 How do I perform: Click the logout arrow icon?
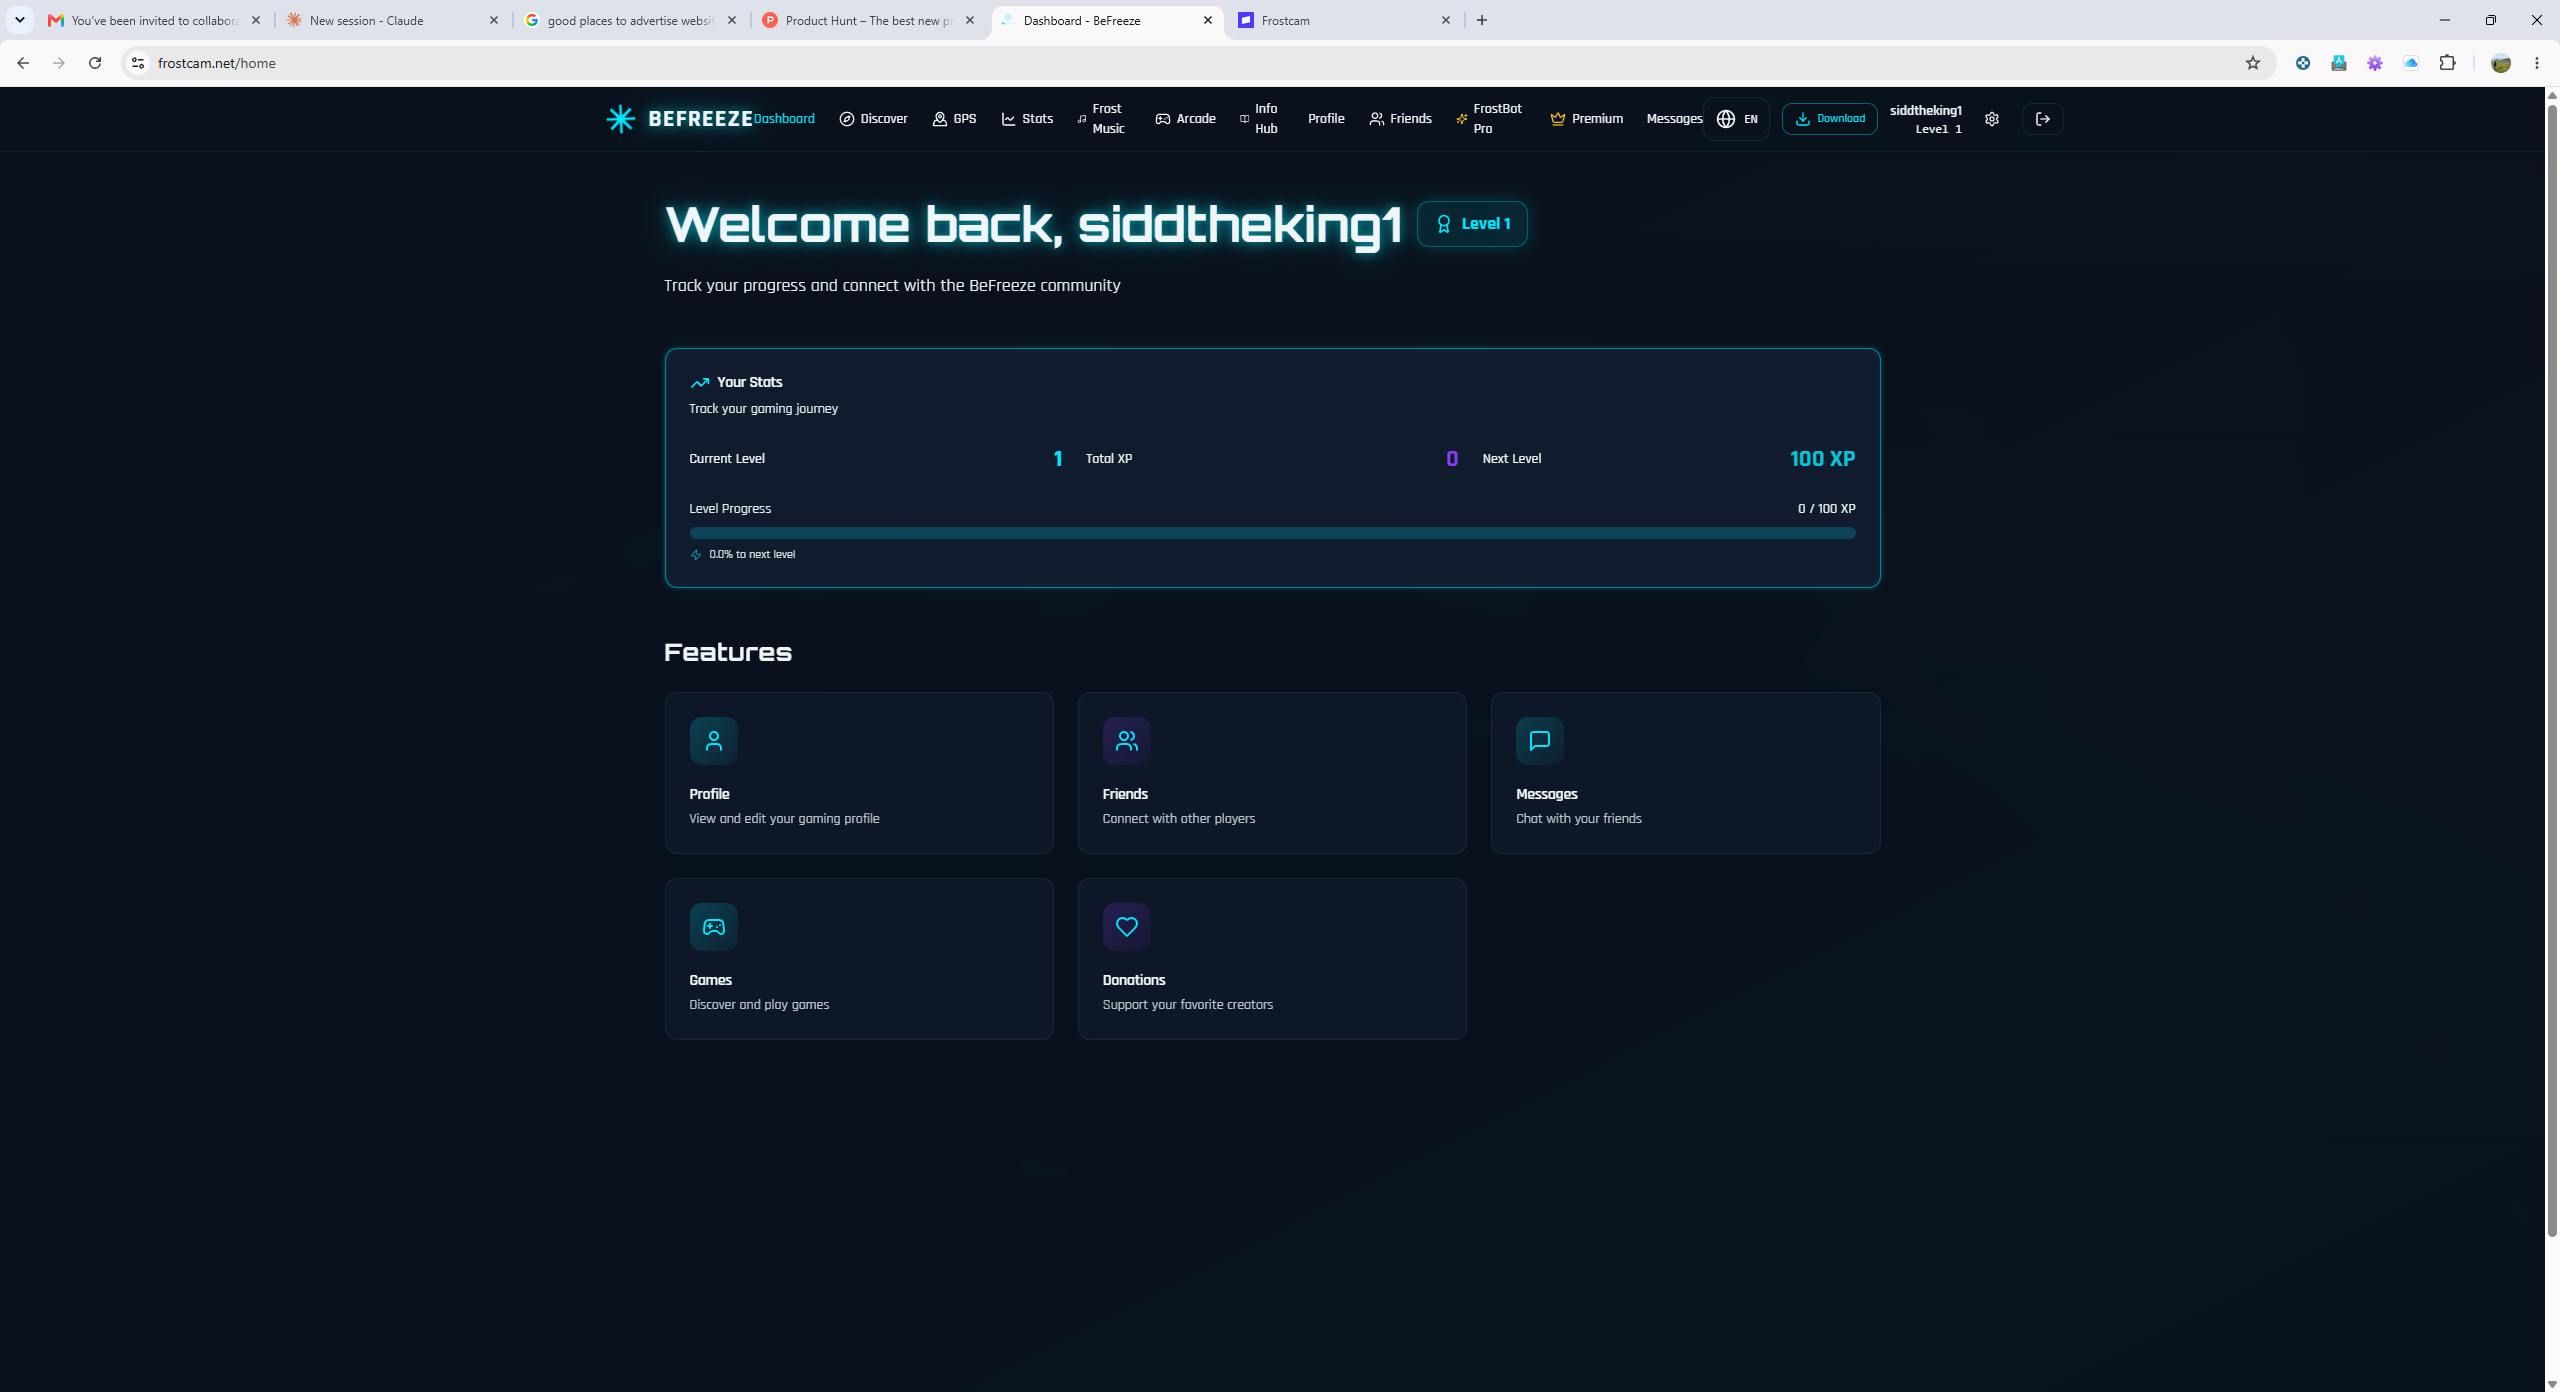[x=2042, y=119]
